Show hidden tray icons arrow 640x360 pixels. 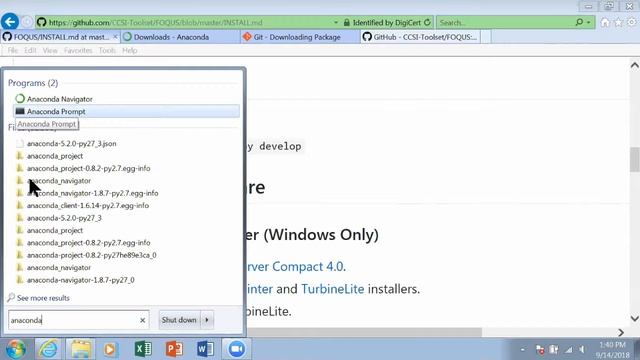[523, 350]
